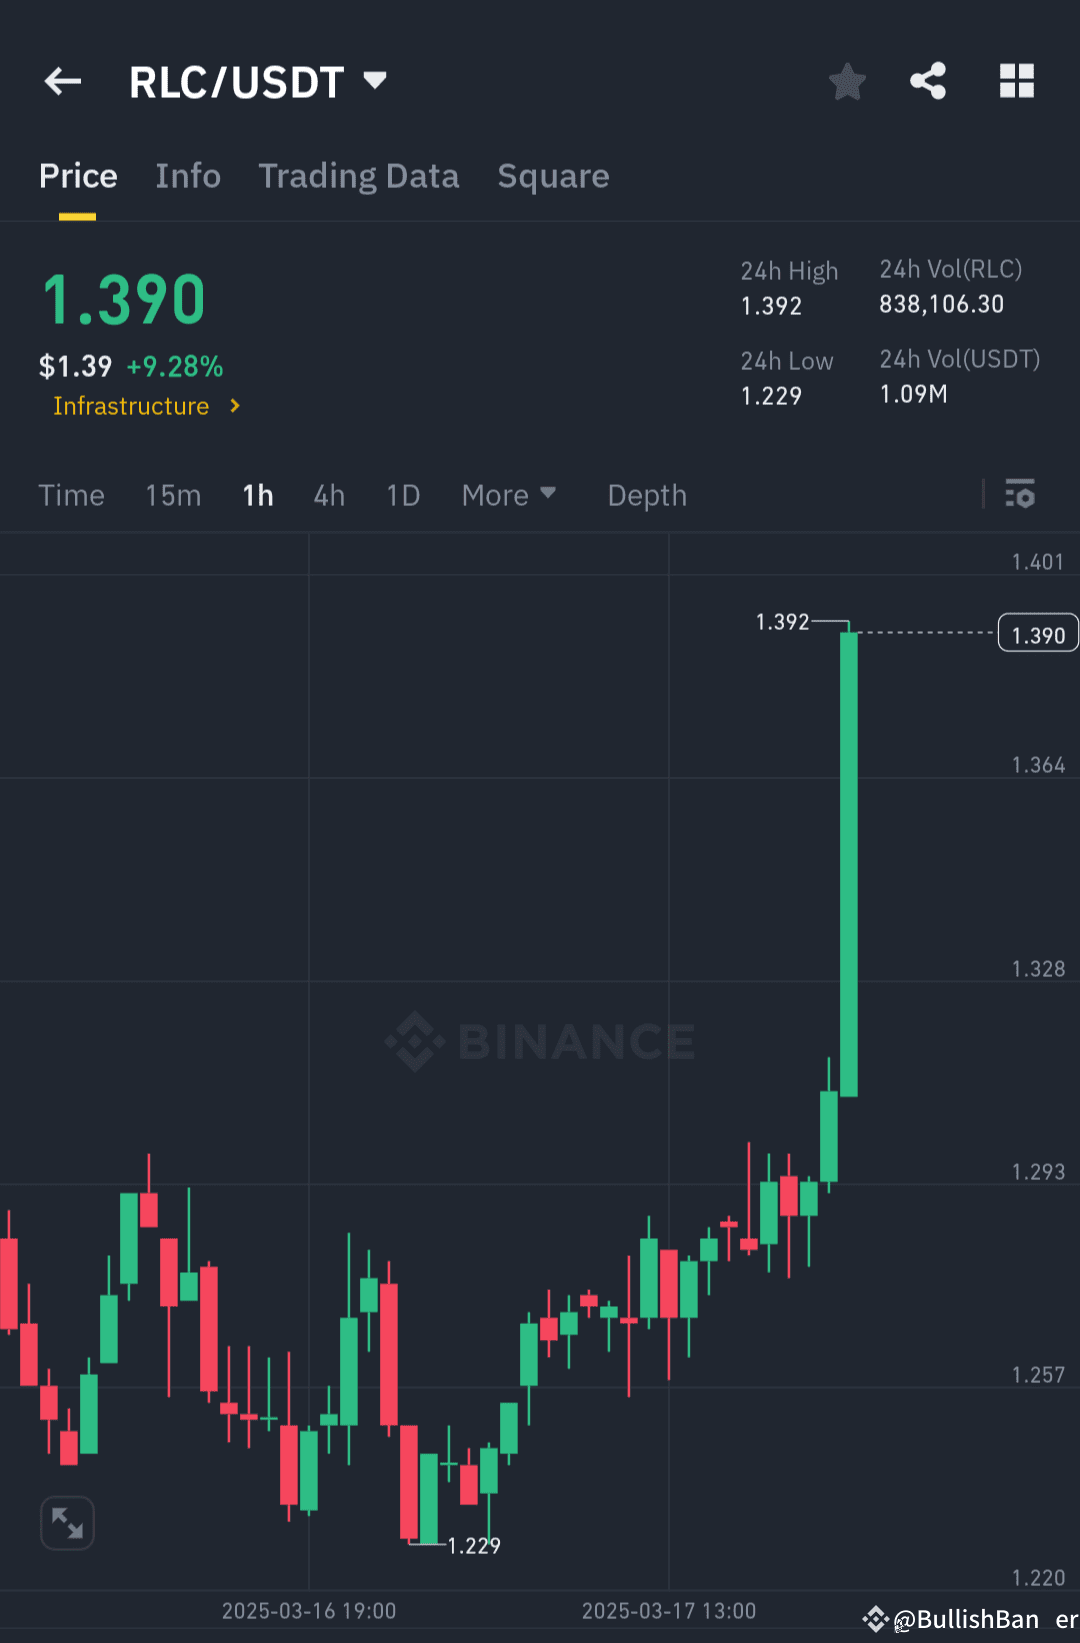
Task: Click the Info tab
Action: click(x=187, y=176)
